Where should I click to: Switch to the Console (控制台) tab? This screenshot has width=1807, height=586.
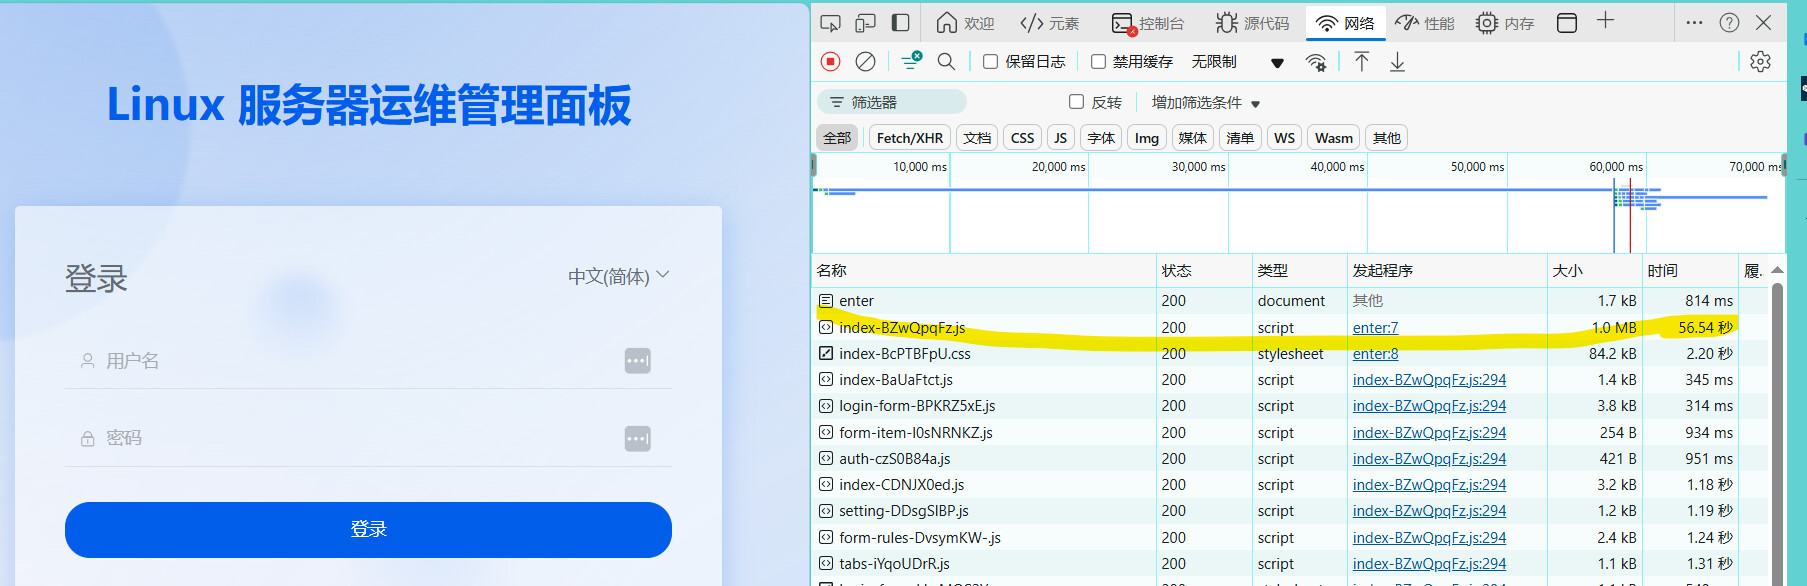[x=1148, y=23]
